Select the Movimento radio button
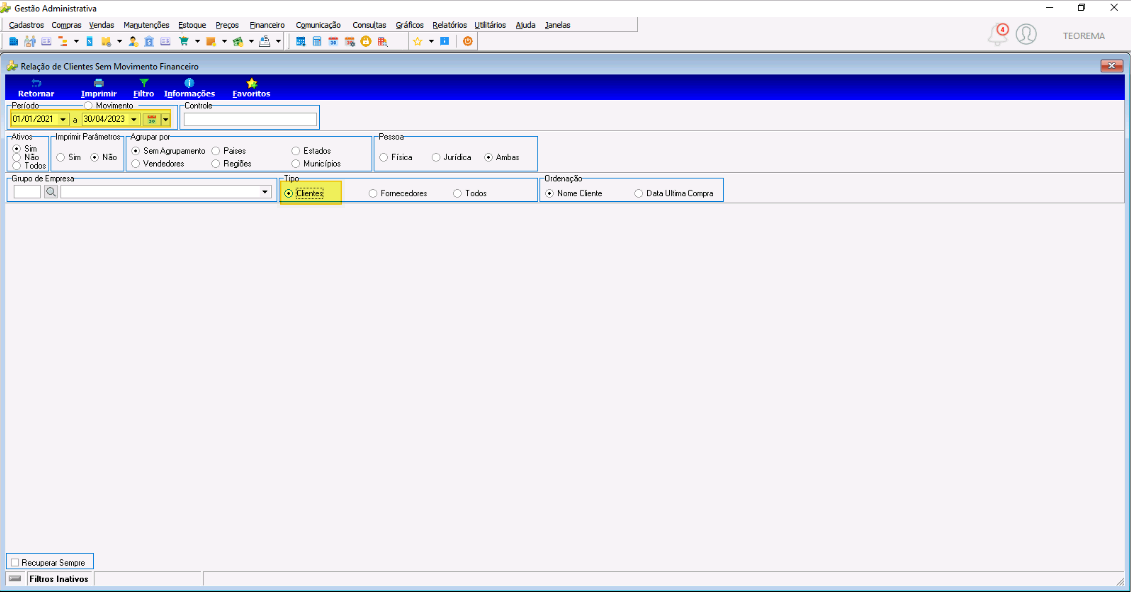 click(x=88, y=106)
